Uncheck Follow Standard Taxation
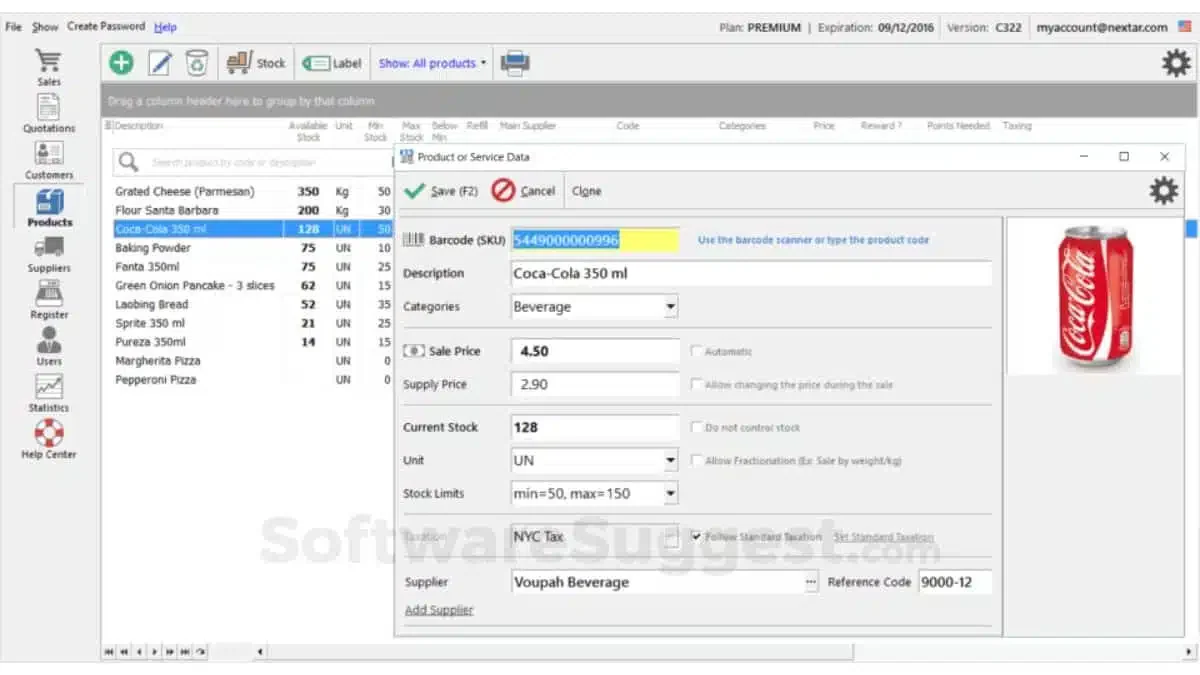The image size is (1200, 675). click(697, 536)
